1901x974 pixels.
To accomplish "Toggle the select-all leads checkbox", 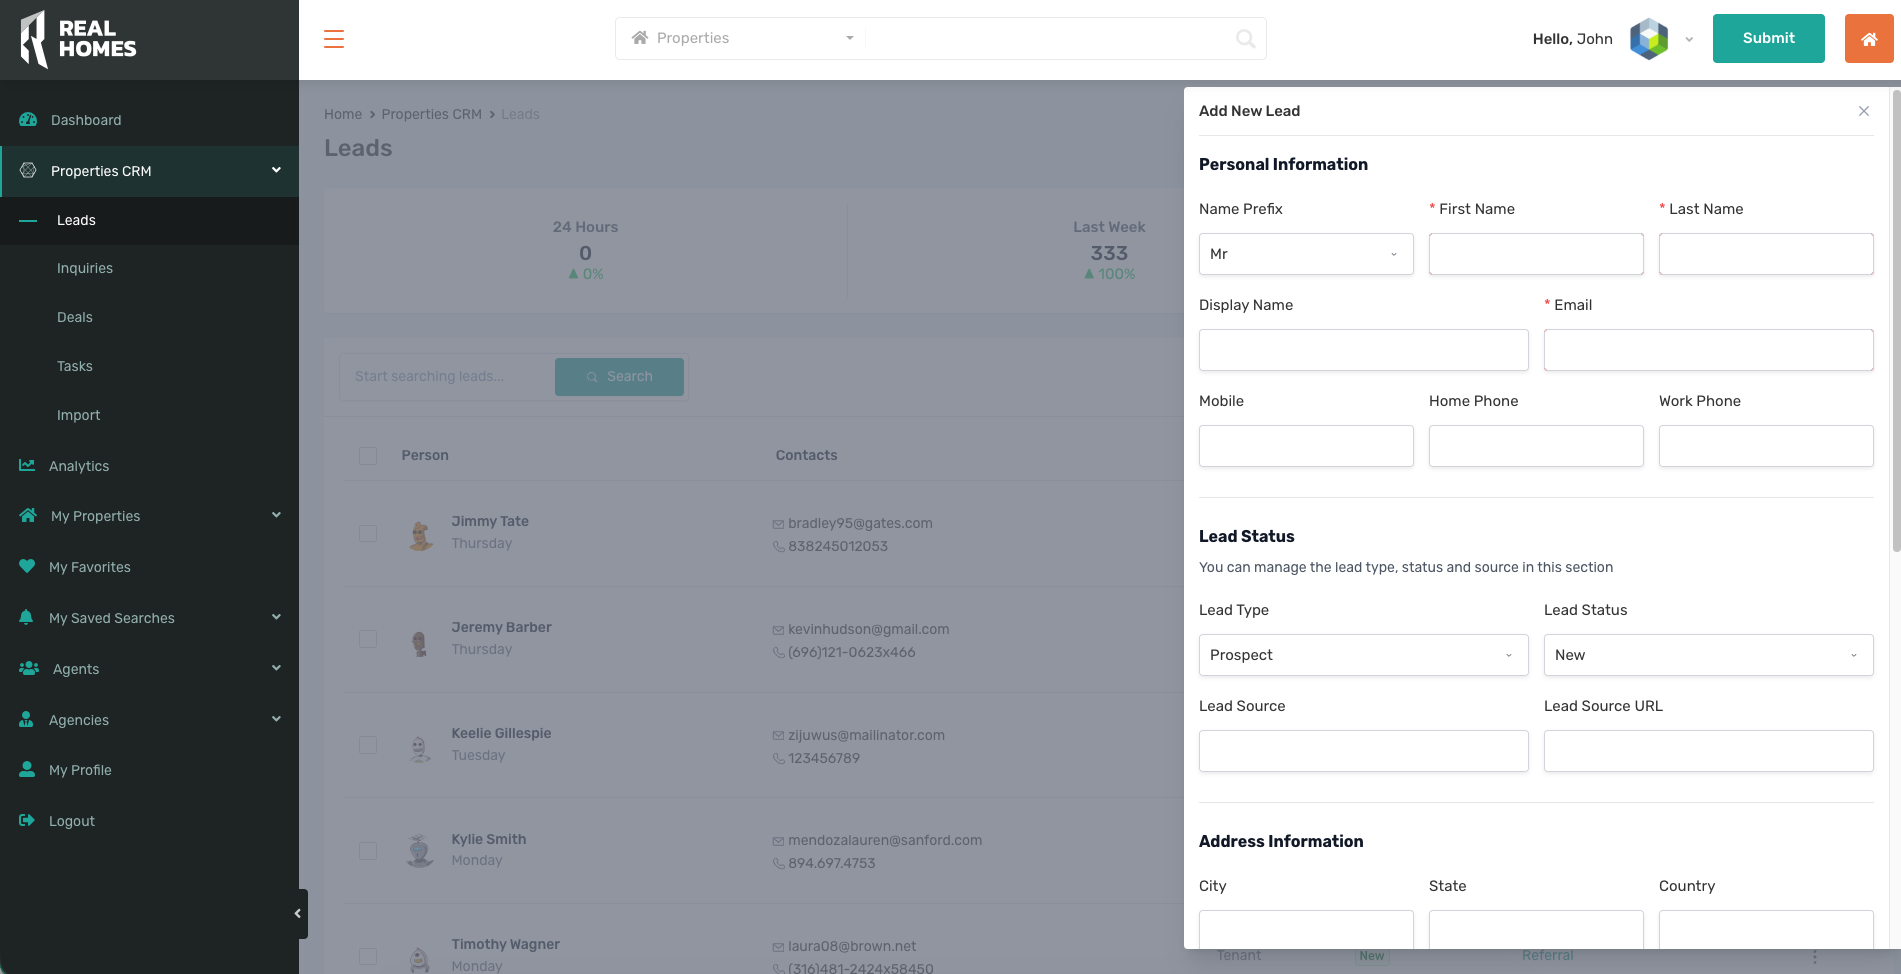I will 368,456.
